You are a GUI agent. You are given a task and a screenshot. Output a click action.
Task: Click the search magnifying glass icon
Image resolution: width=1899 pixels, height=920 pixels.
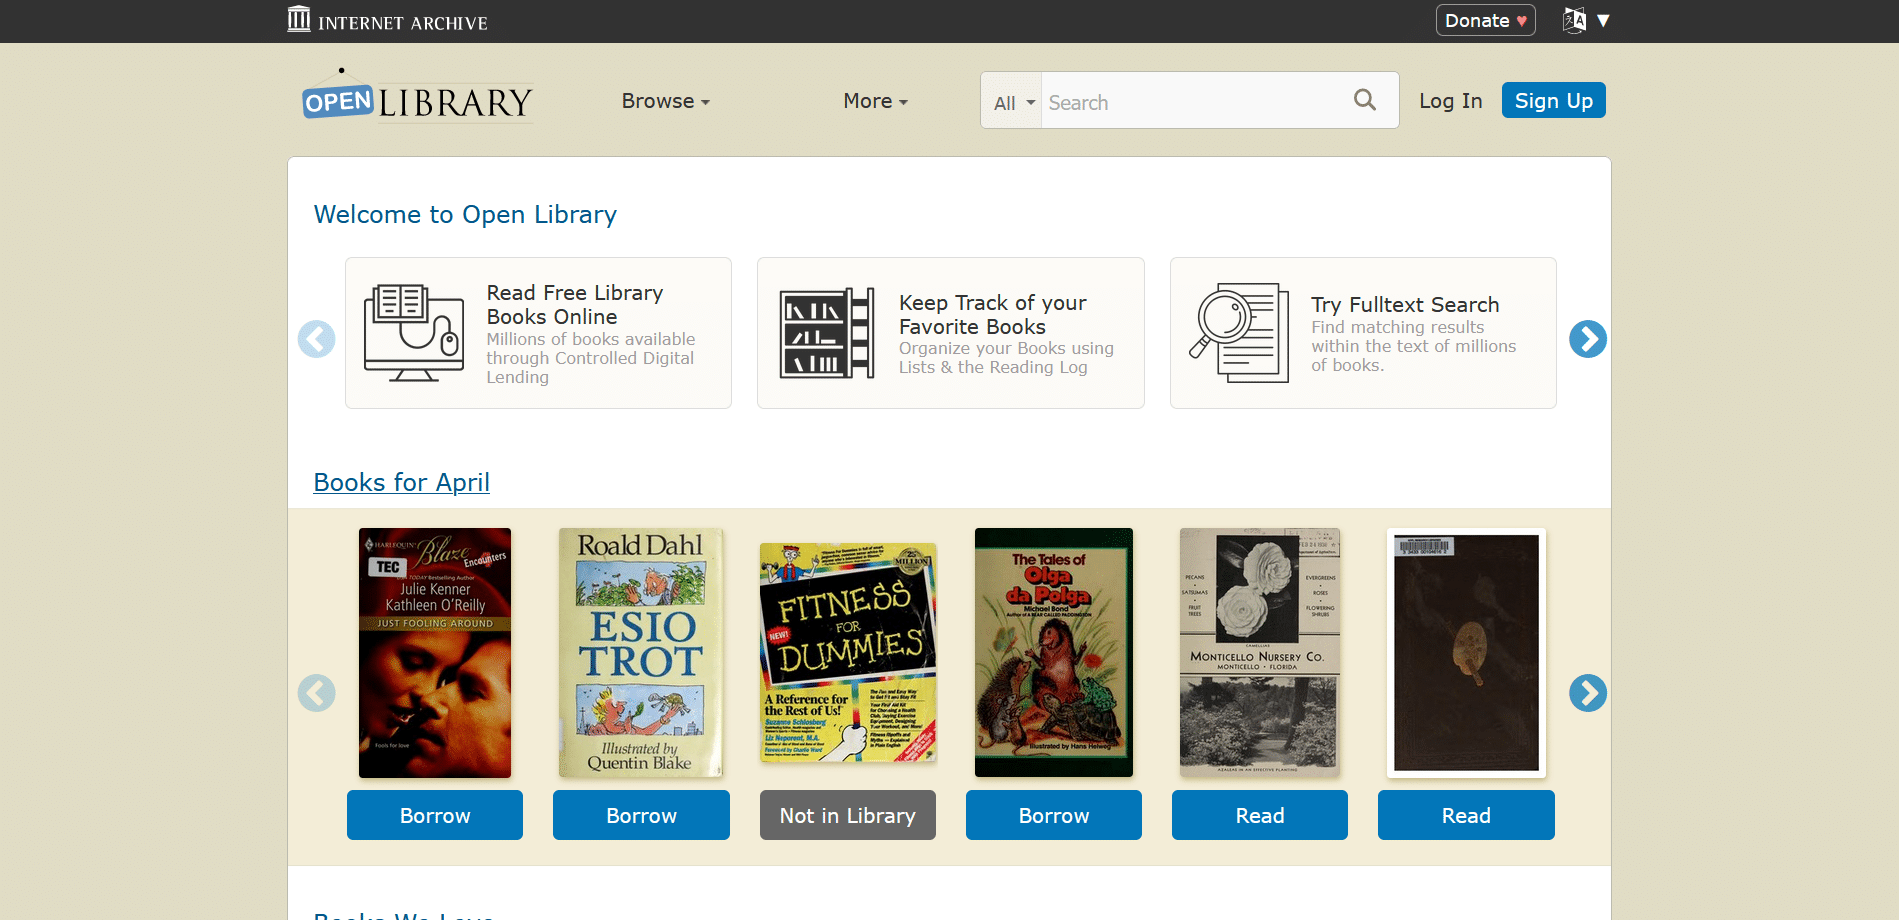pos(1365,100)
